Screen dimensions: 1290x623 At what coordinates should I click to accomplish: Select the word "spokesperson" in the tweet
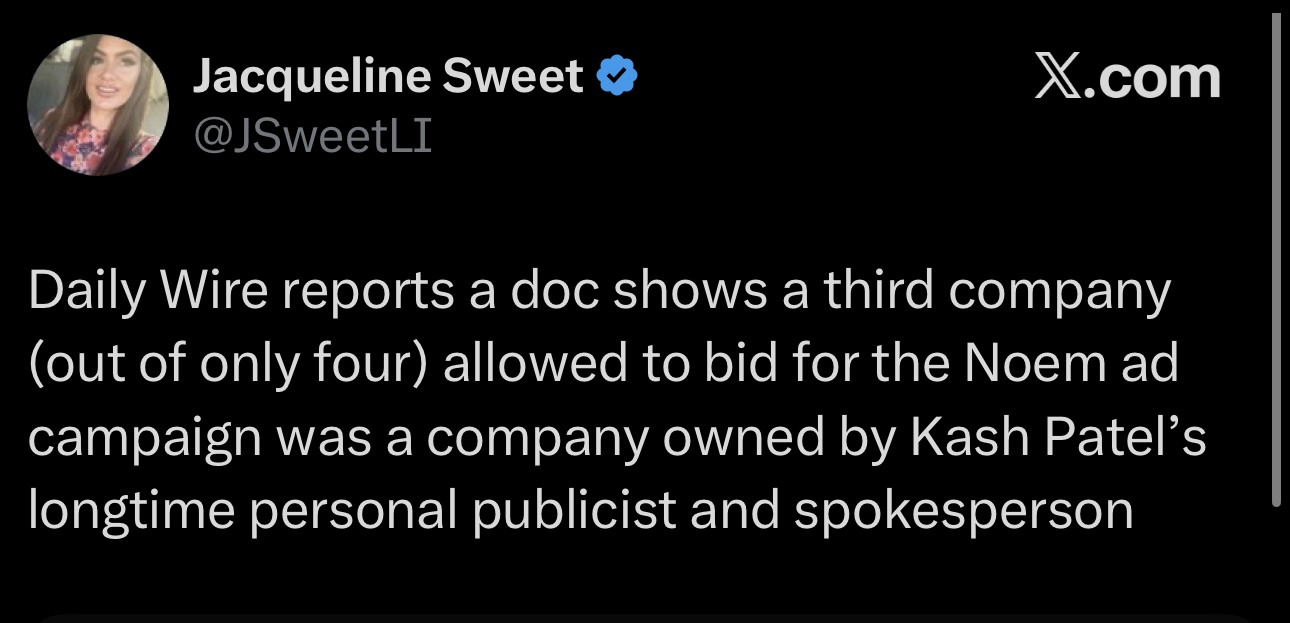(x=964, y=509)
